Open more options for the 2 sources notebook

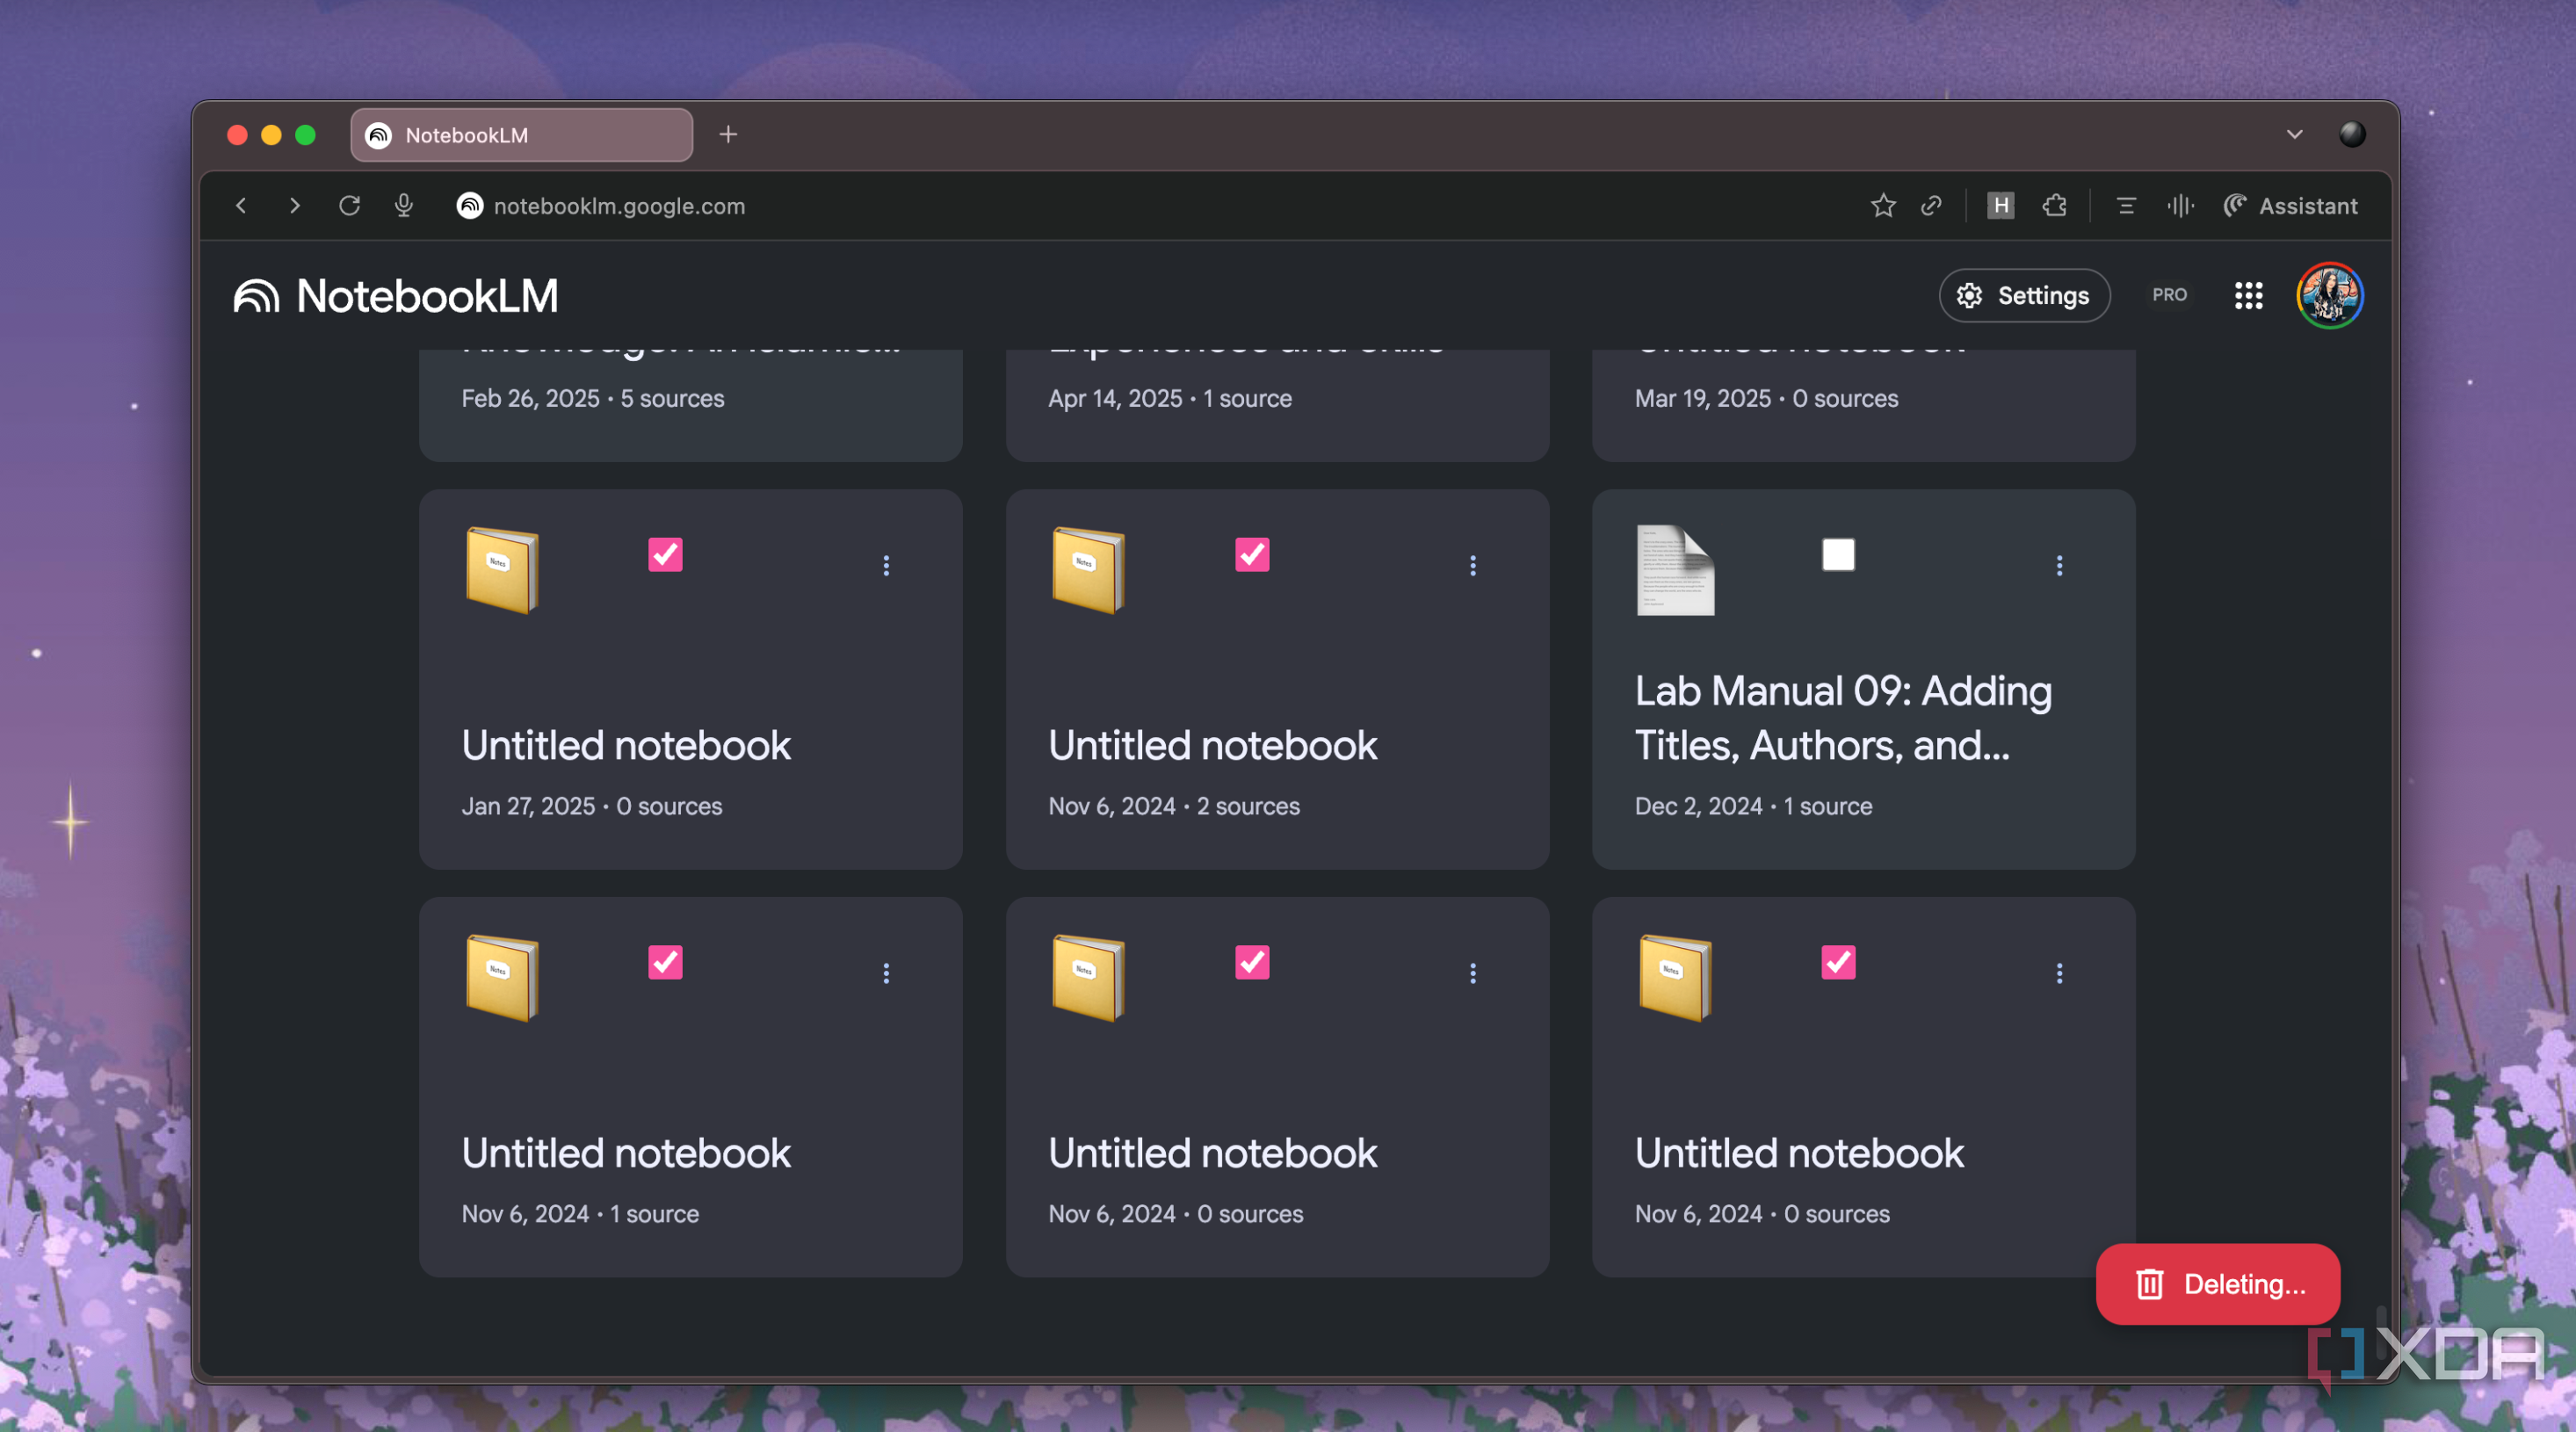click(x=1472, y=566)
